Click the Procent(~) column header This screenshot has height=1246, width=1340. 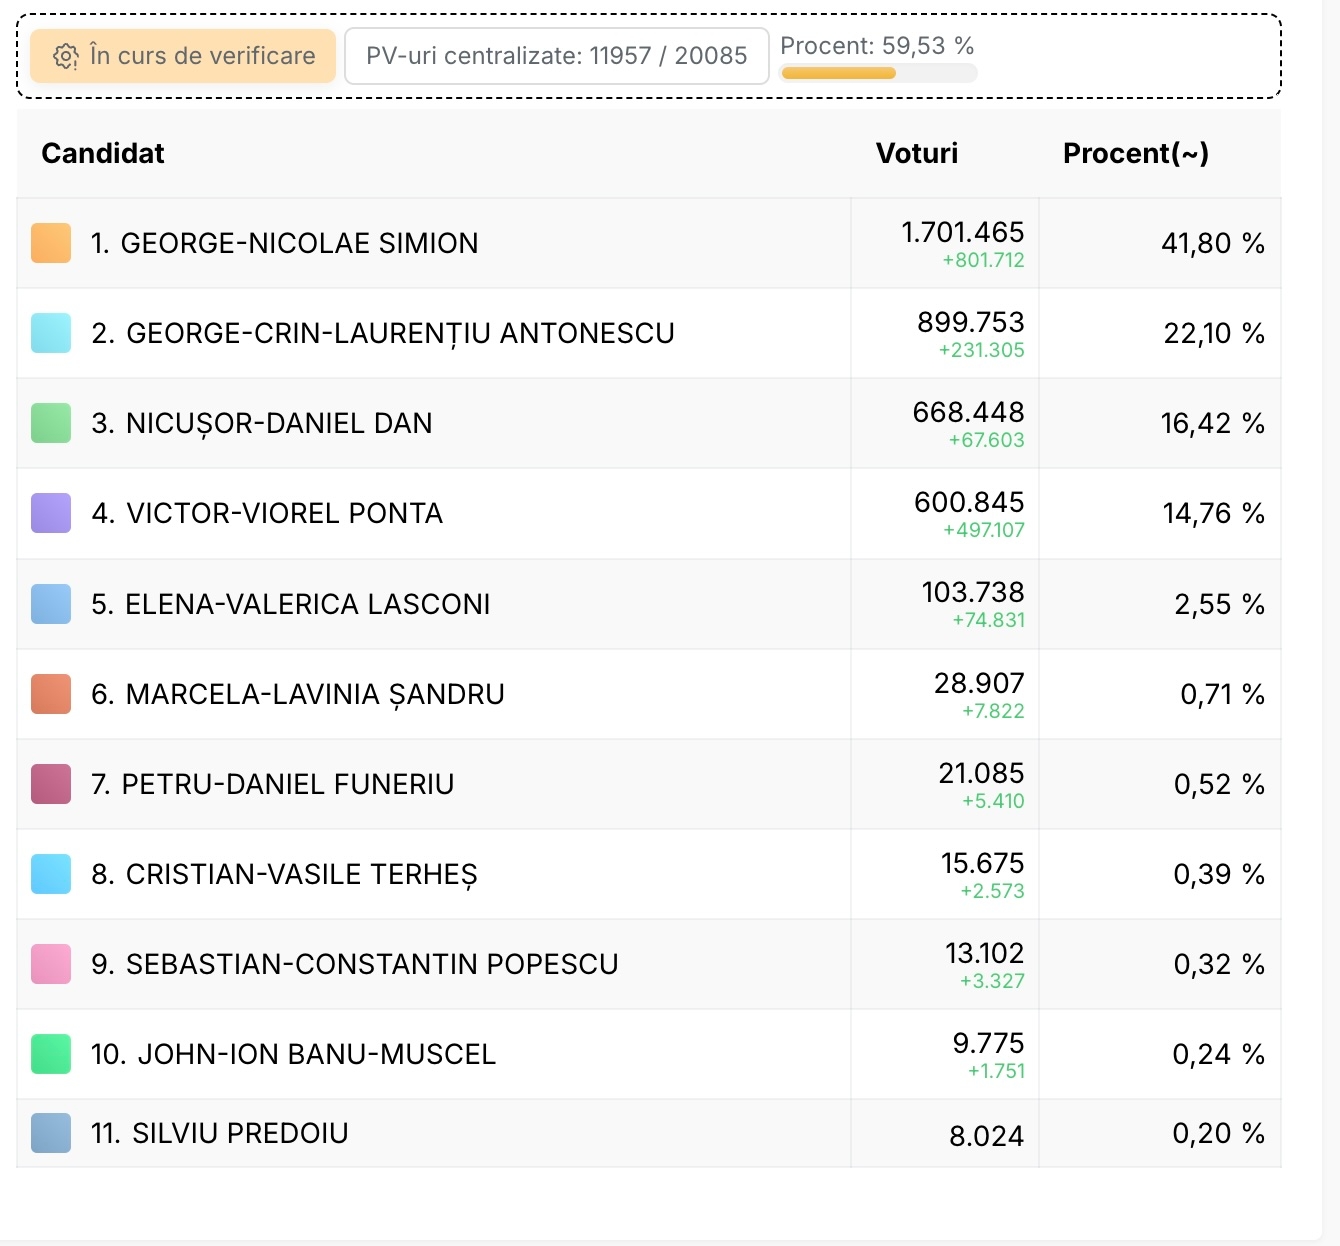[x=1135, y=153]
